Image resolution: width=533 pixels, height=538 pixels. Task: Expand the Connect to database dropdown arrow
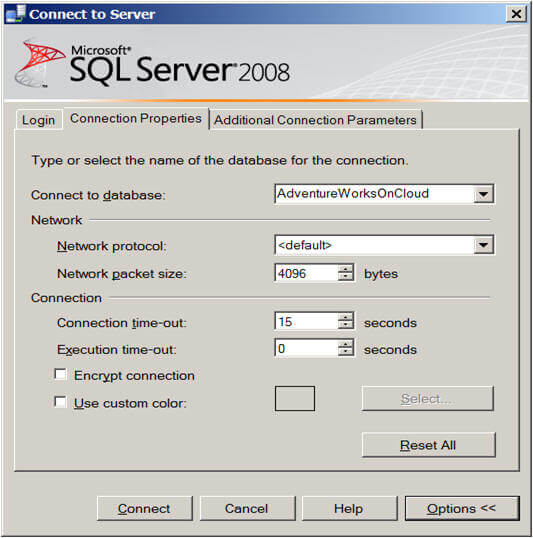(483, 194)
